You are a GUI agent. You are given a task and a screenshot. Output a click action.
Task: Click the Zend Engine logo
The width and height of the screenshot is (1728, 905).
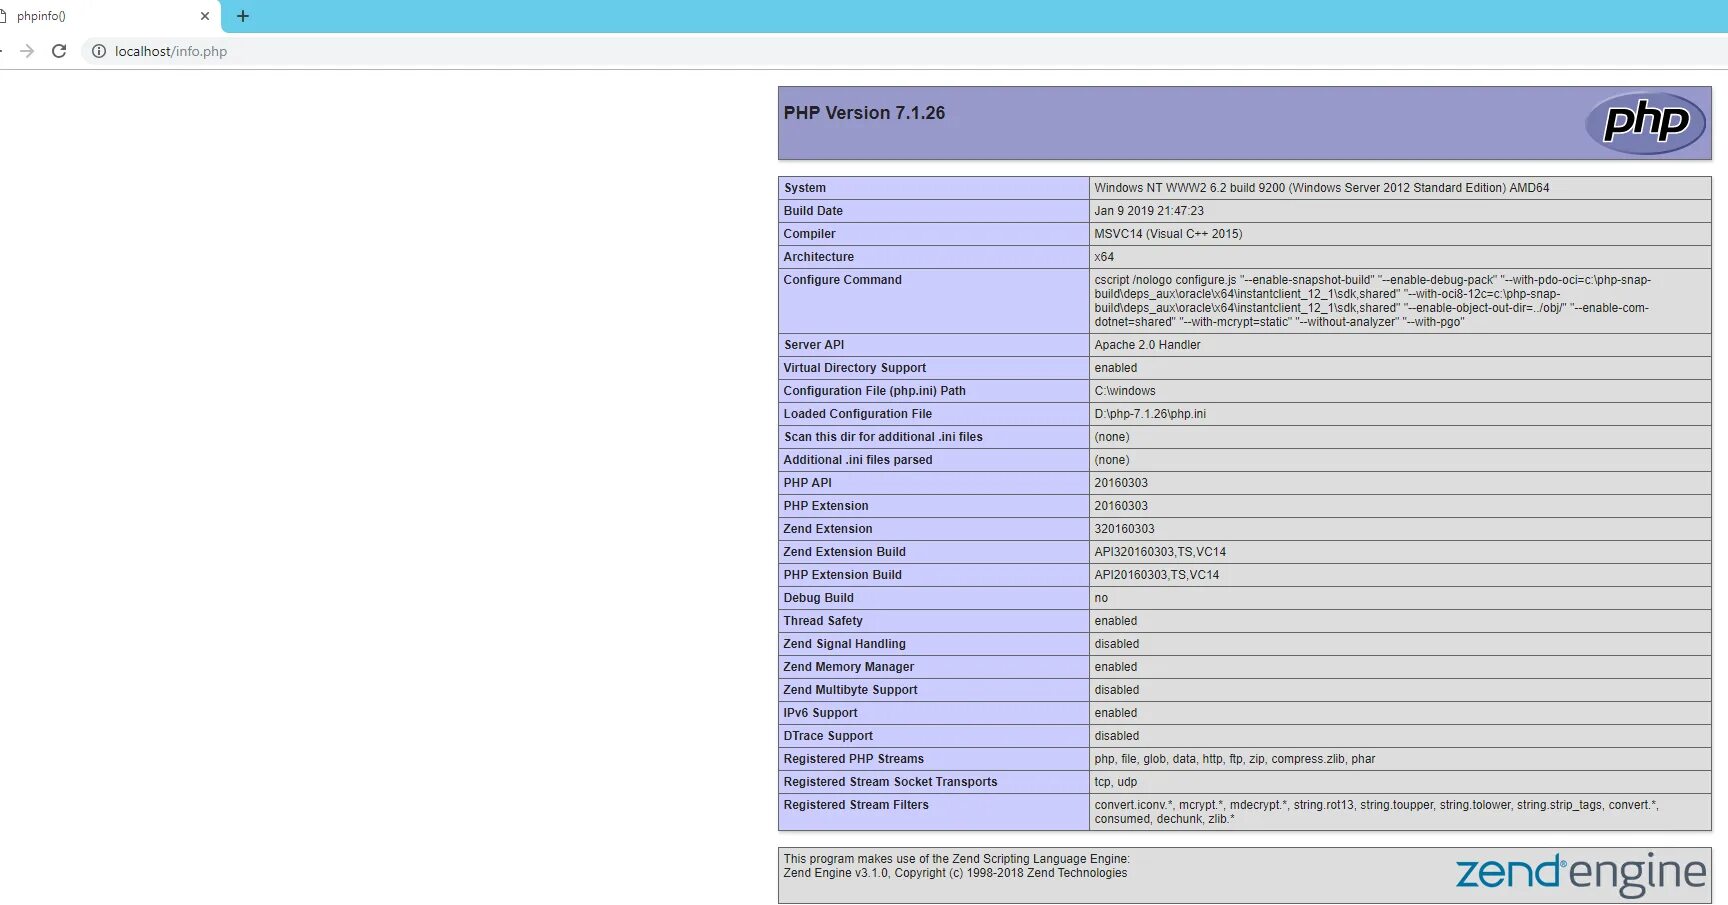coord(1580,873)
